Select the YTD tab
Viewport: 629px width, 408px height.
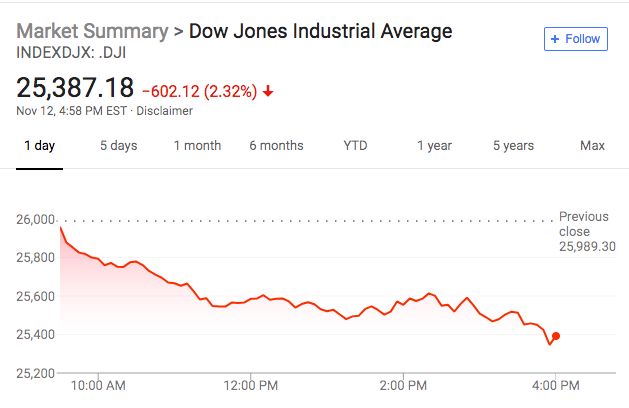(355, 146)
